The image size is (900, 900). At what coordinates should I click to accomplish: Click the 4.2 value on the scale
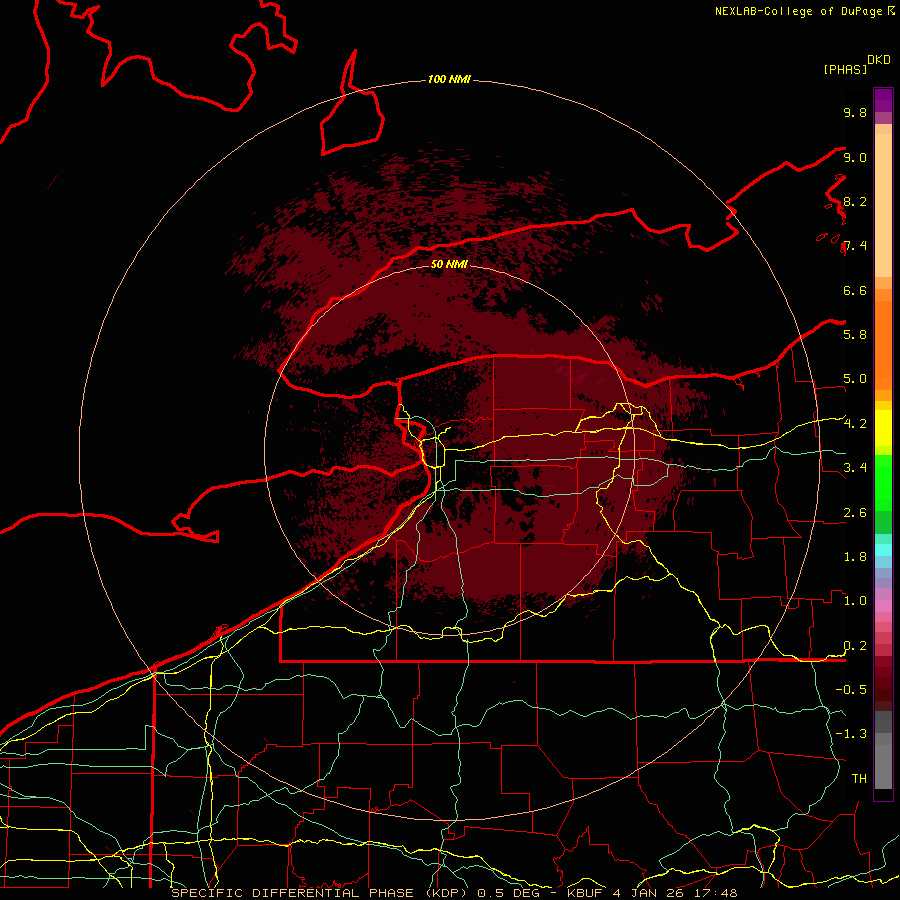click(855, 424)
